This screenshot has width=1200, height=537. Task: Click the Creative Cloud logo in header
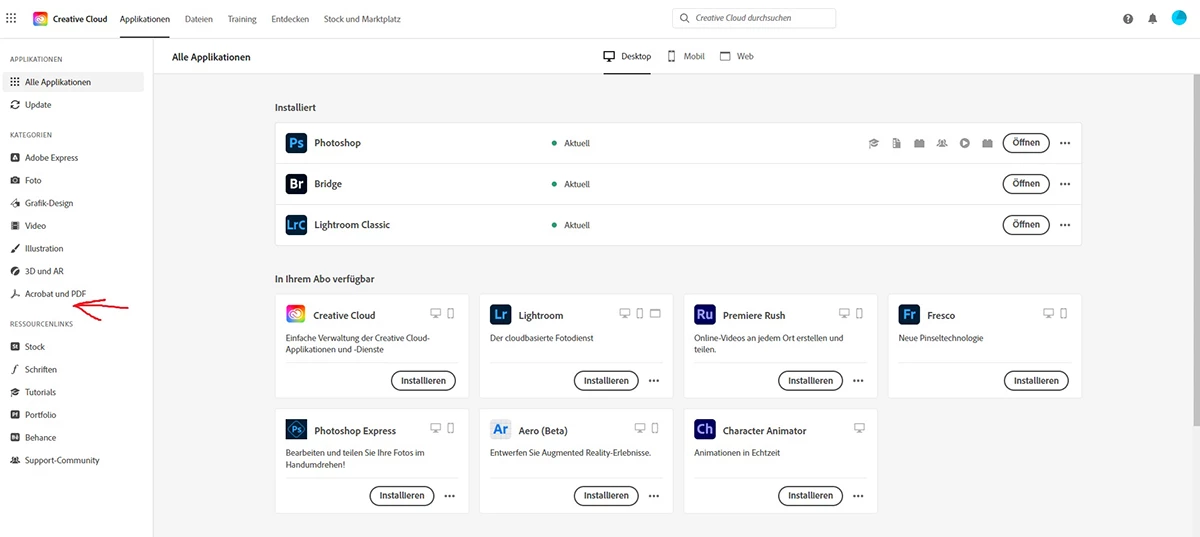pos(40,19)
